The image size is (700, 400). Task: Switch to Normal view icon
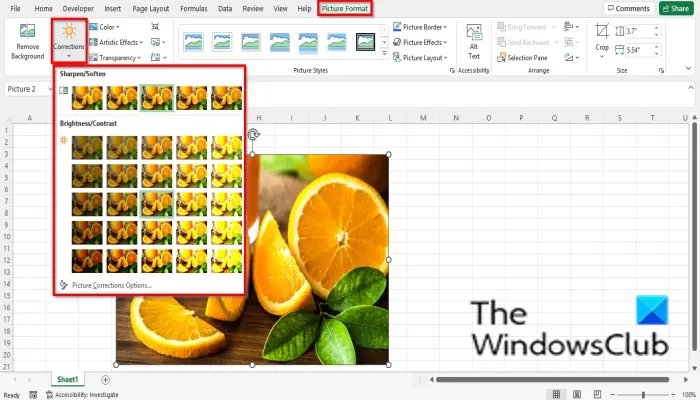pos(556,394)
